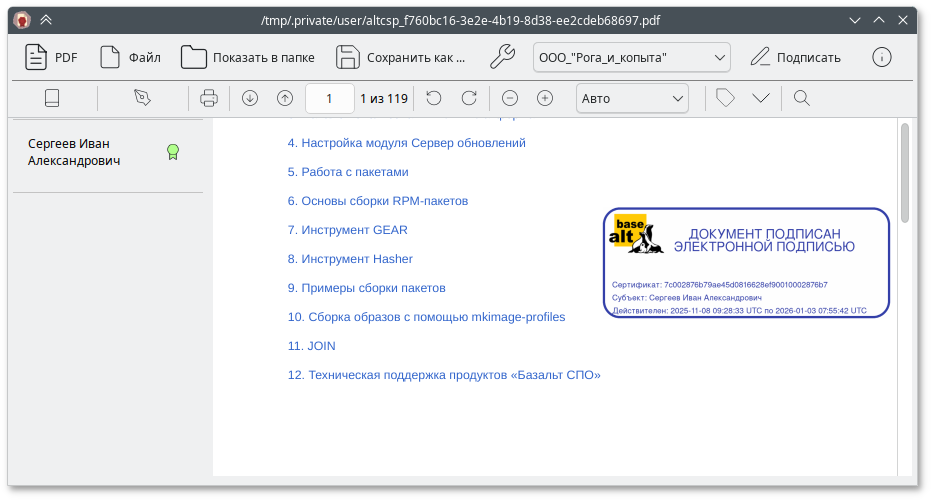Image resolution: width=931 pixels, height=500 pixels.
Task: Rotate the page clockwise
Action: pos(469,98)
